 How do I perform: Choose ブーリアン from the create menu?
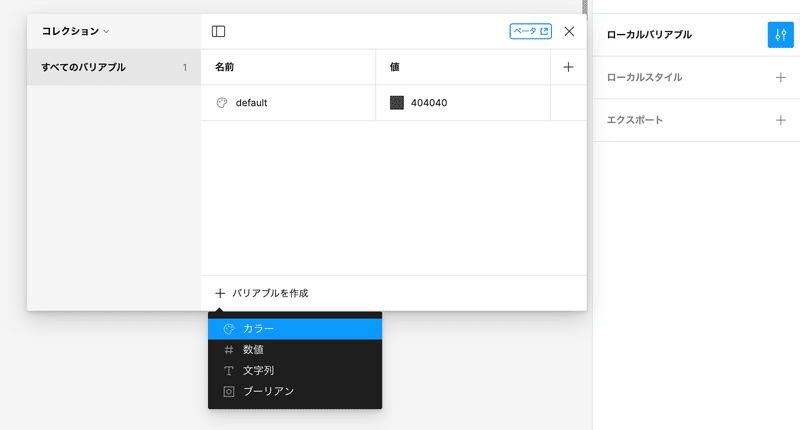coord(268,391)
